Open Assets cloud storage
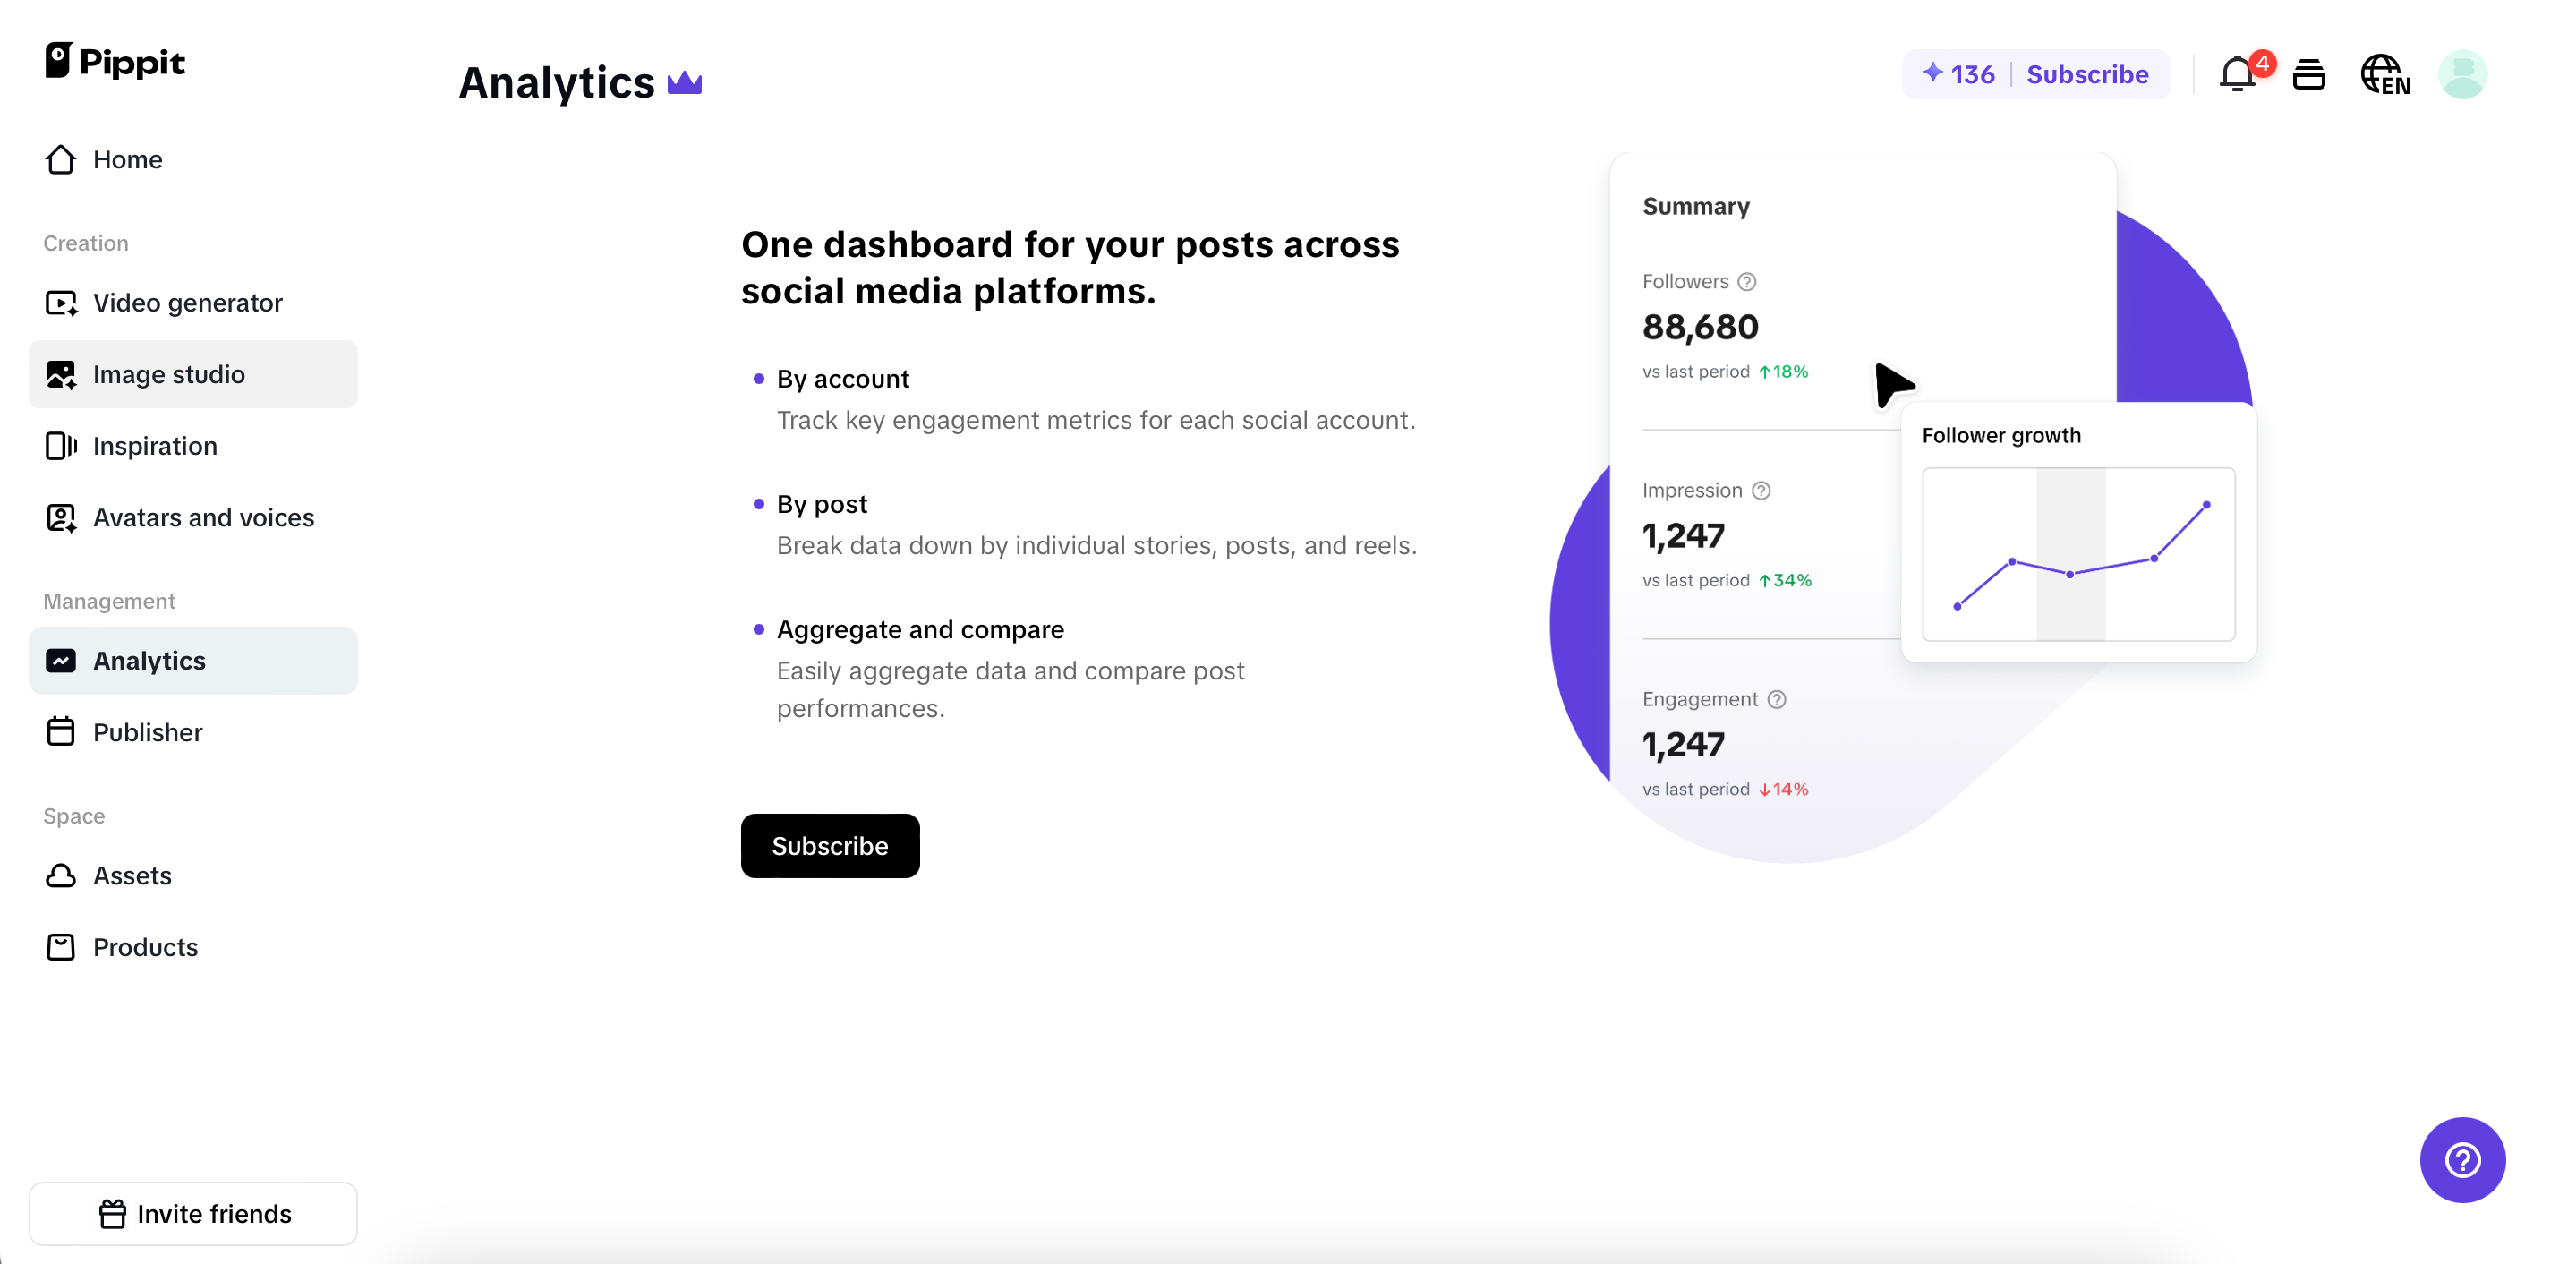2576x1264 pixels. coord(132,876)
